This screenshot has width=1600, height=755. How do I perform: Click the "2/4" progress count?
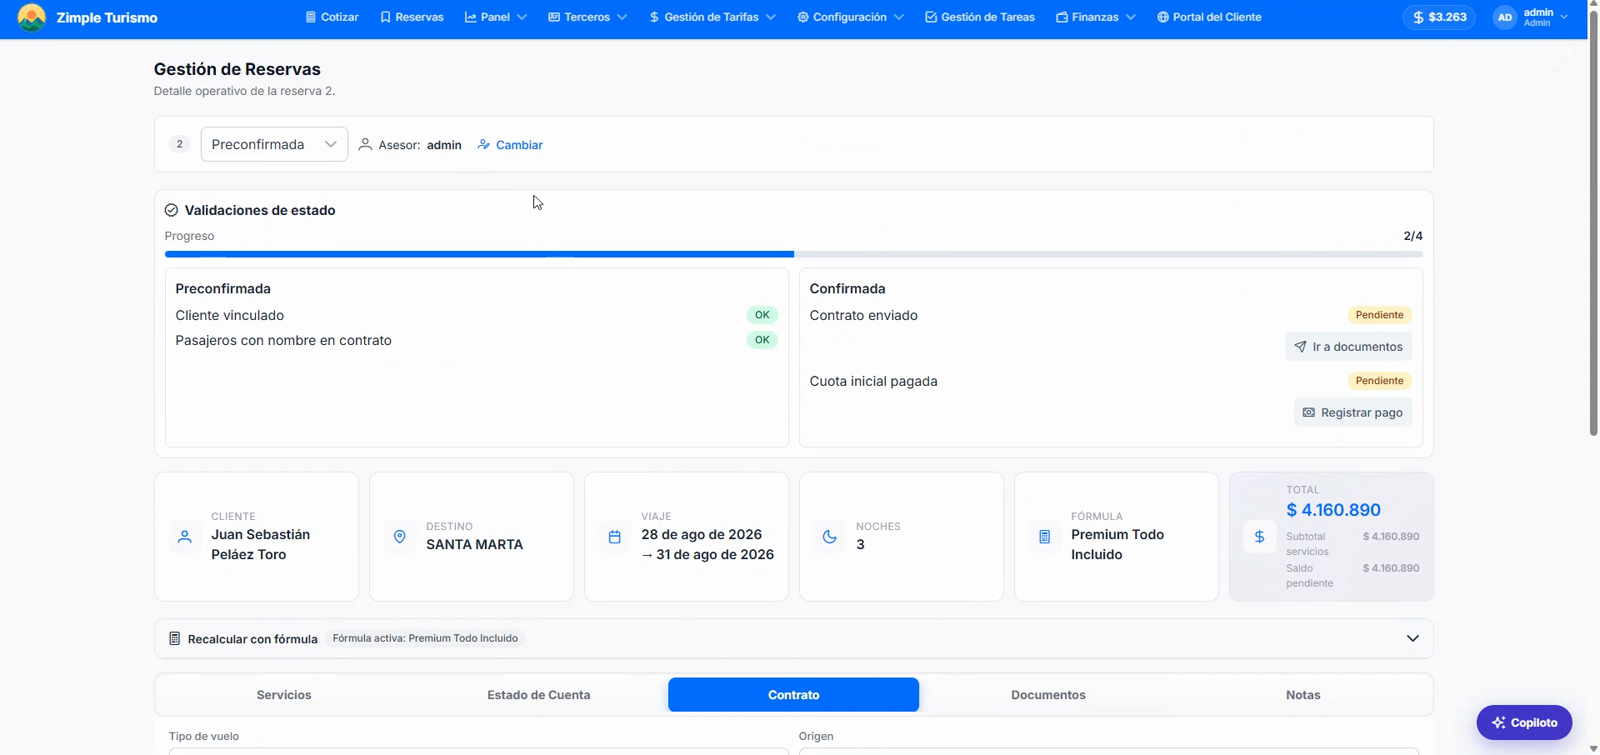(x=1413, y=236)
